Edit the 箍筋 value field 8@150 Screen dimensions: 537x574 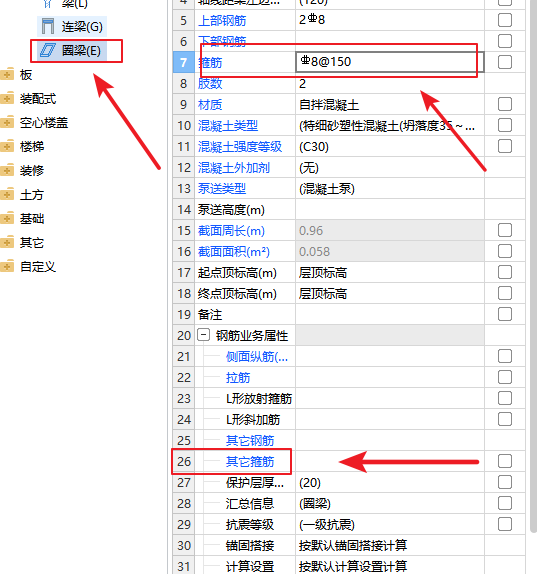click(x=389, y=62)
